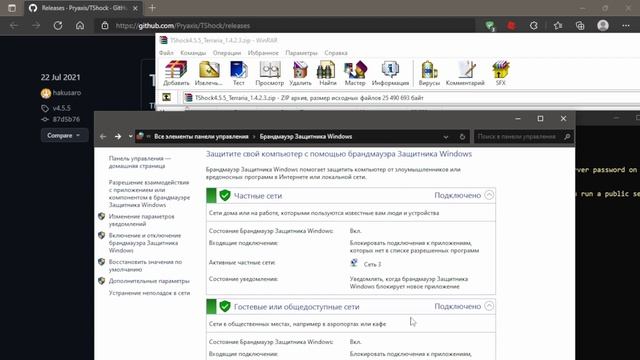Open the WinRAR Справка menu
Screen dimensions: 640x360
coord(336,53)
